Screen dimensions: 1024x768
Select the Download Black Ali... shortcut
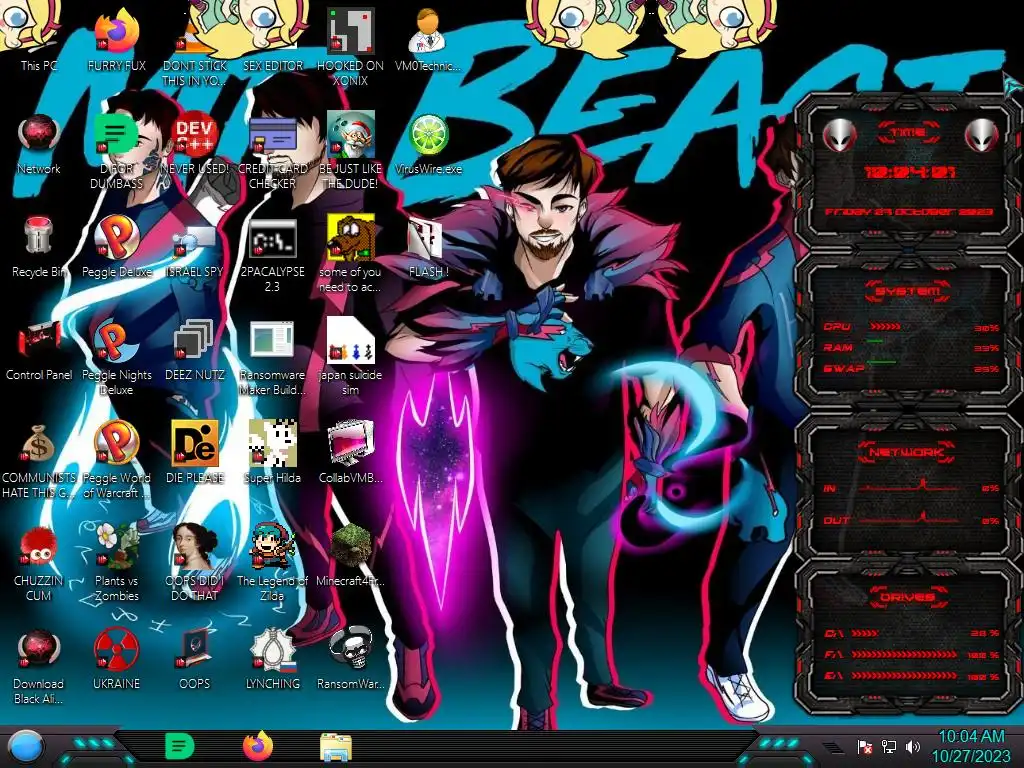39,667
